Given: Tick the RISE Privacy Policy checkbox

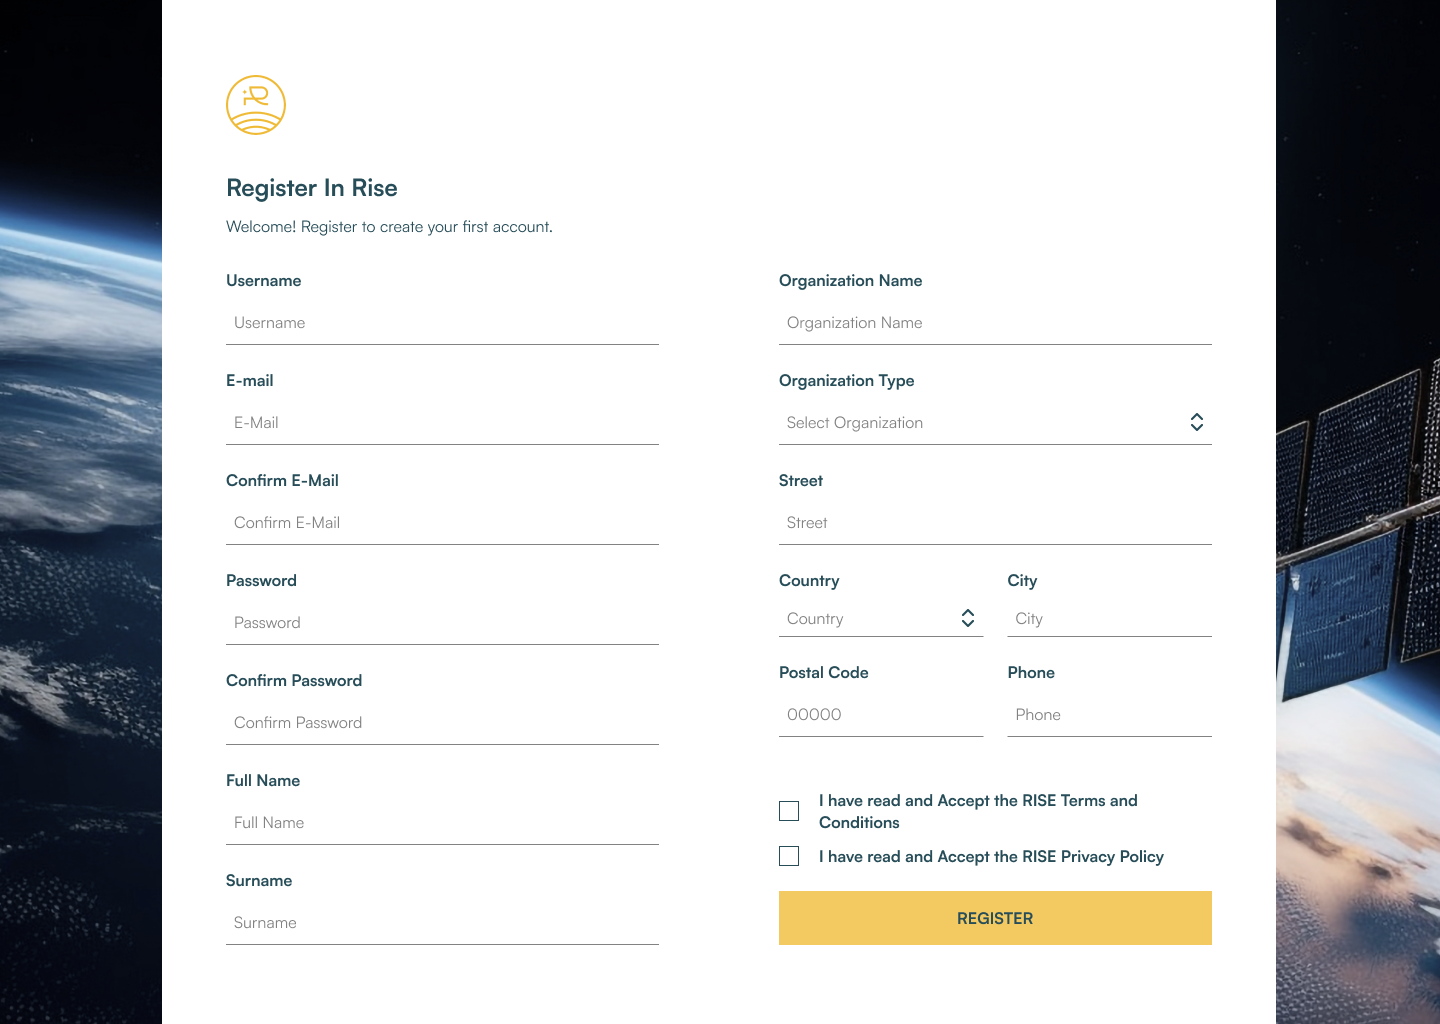Looking at the screenshot, I should [x=789, y=857].
